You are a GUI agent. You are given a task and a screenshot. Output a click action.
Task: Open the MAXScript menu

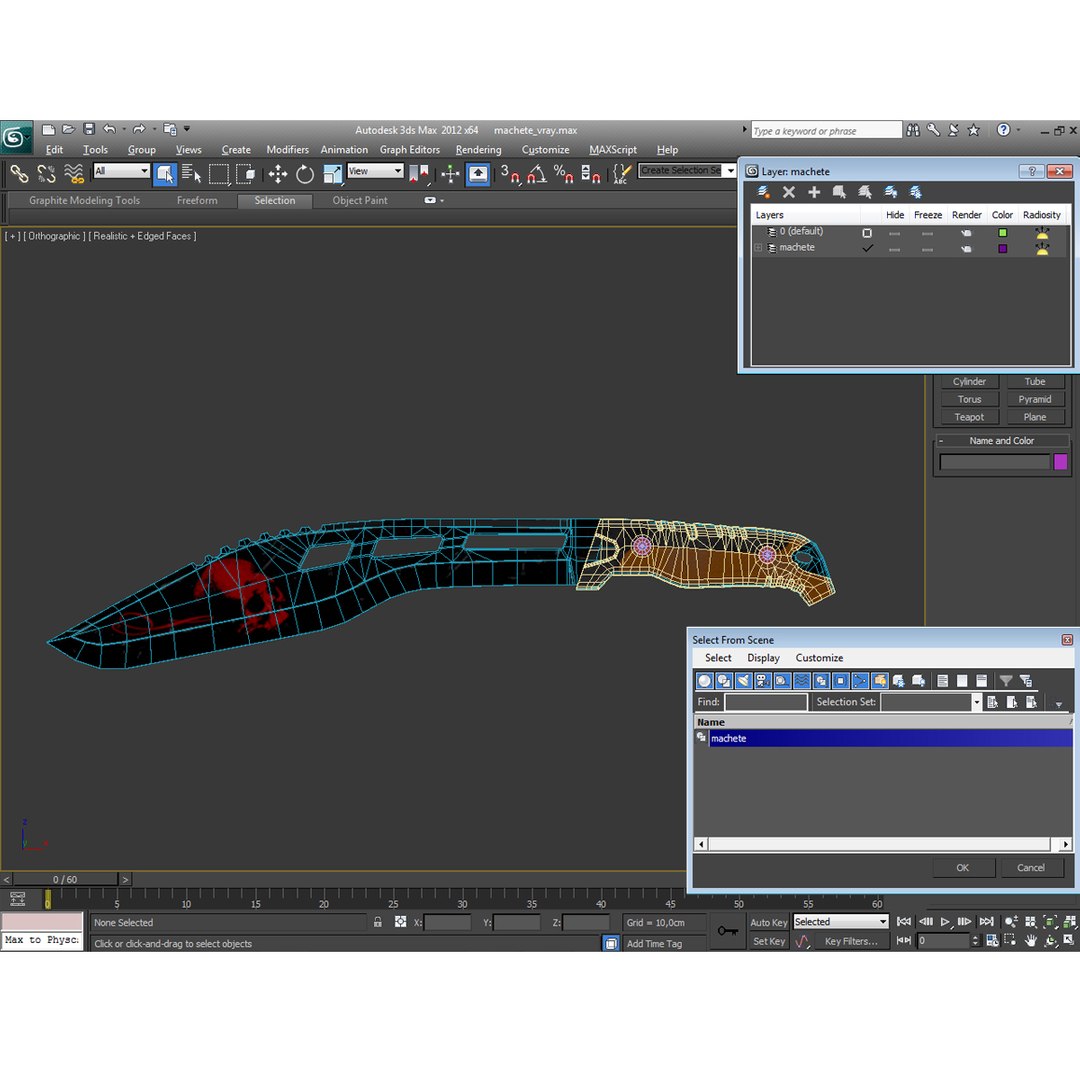point(612,149)
